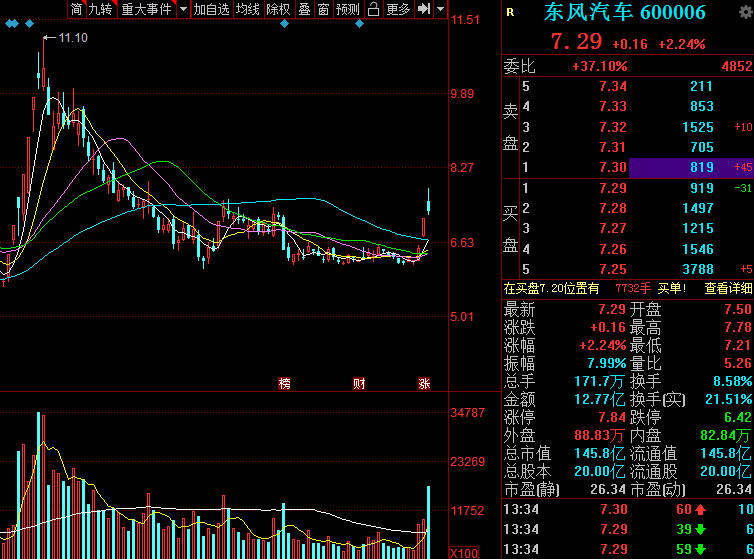Select buy level 1 price 7.29

point(613,188)
